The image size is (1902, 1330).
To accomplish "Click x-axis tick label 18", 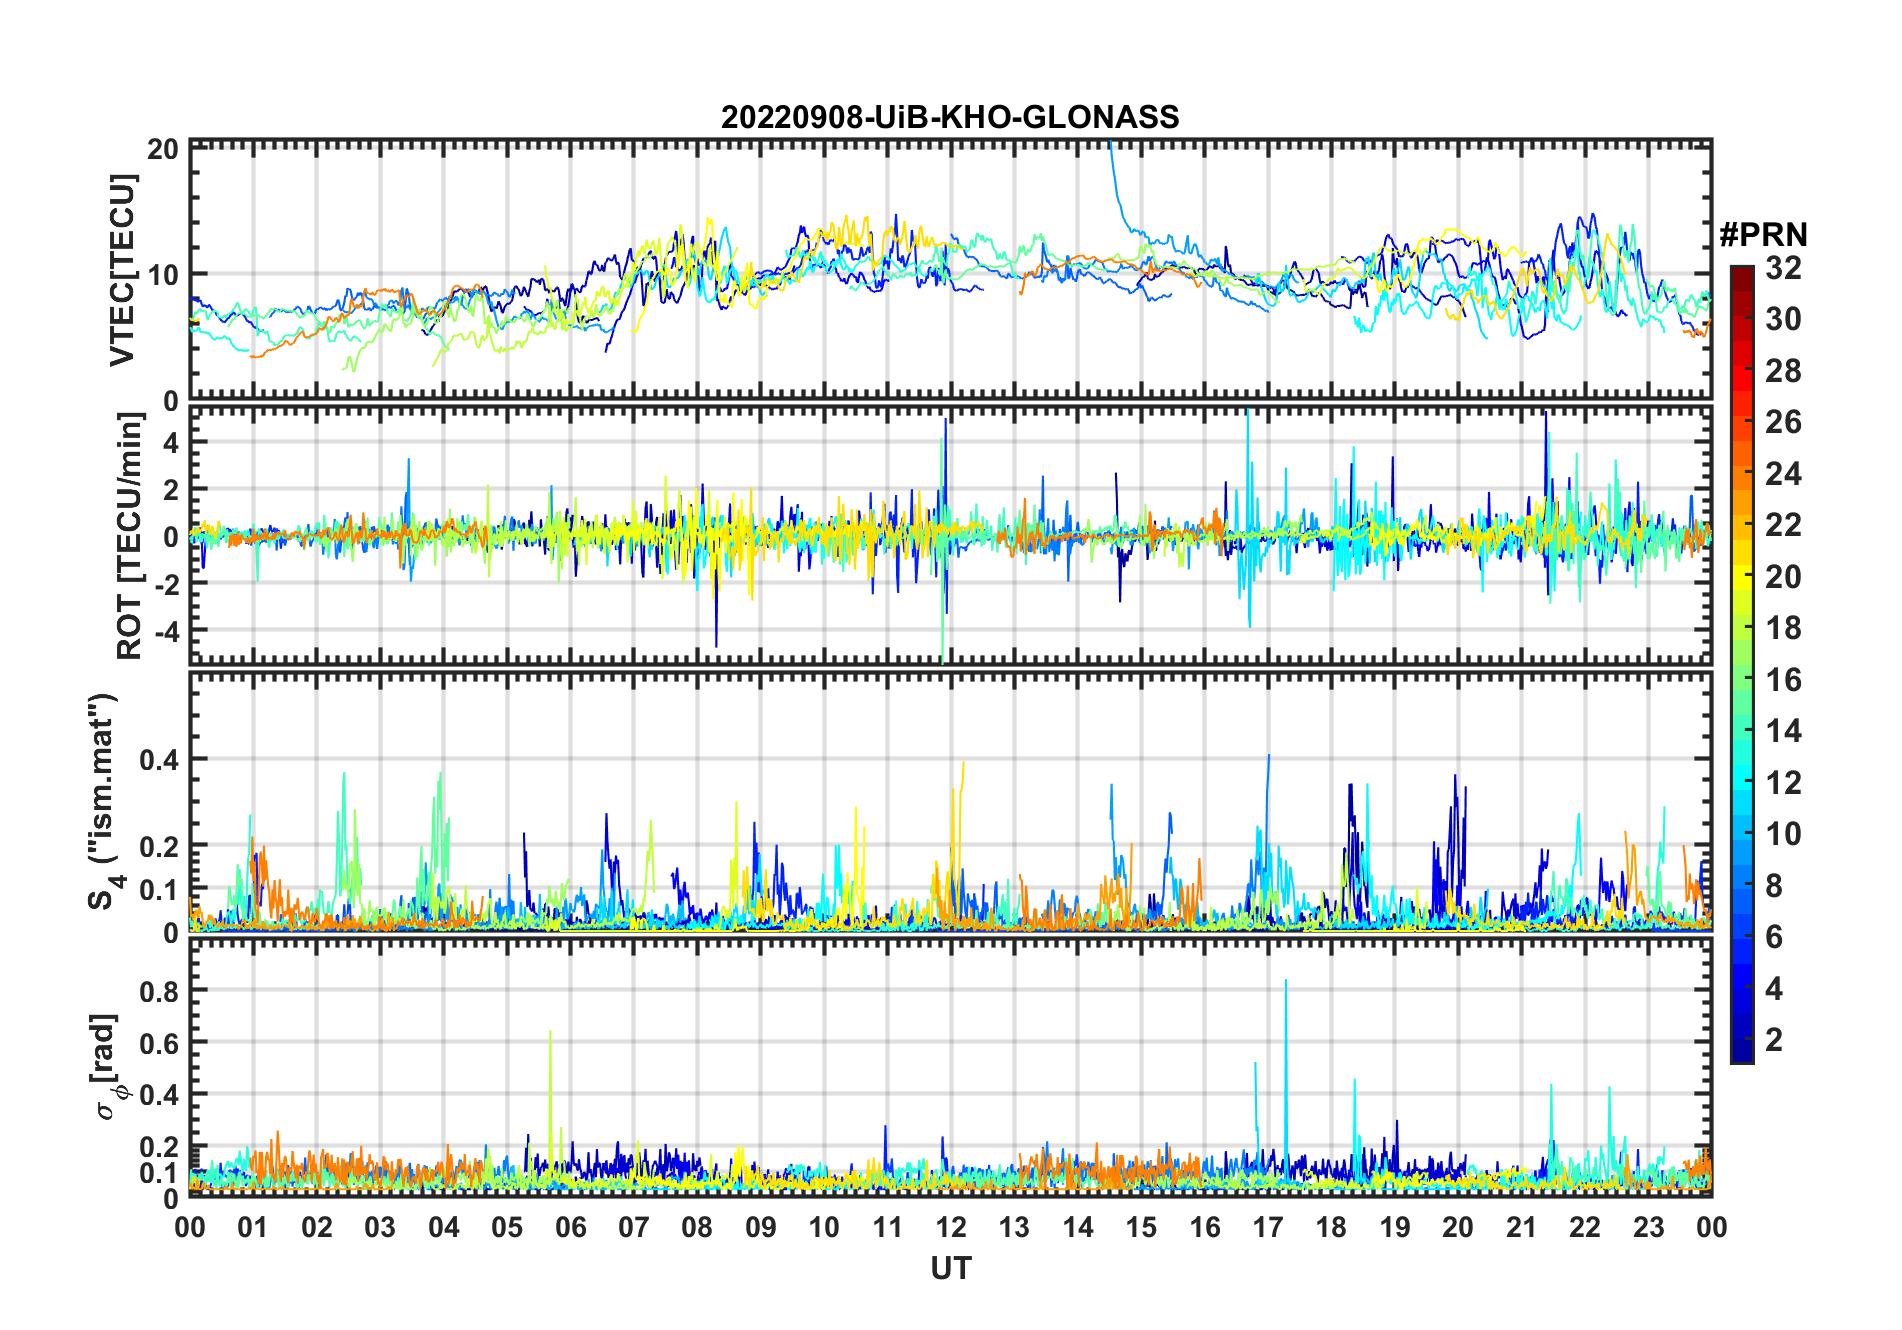I will 1331,1227.
